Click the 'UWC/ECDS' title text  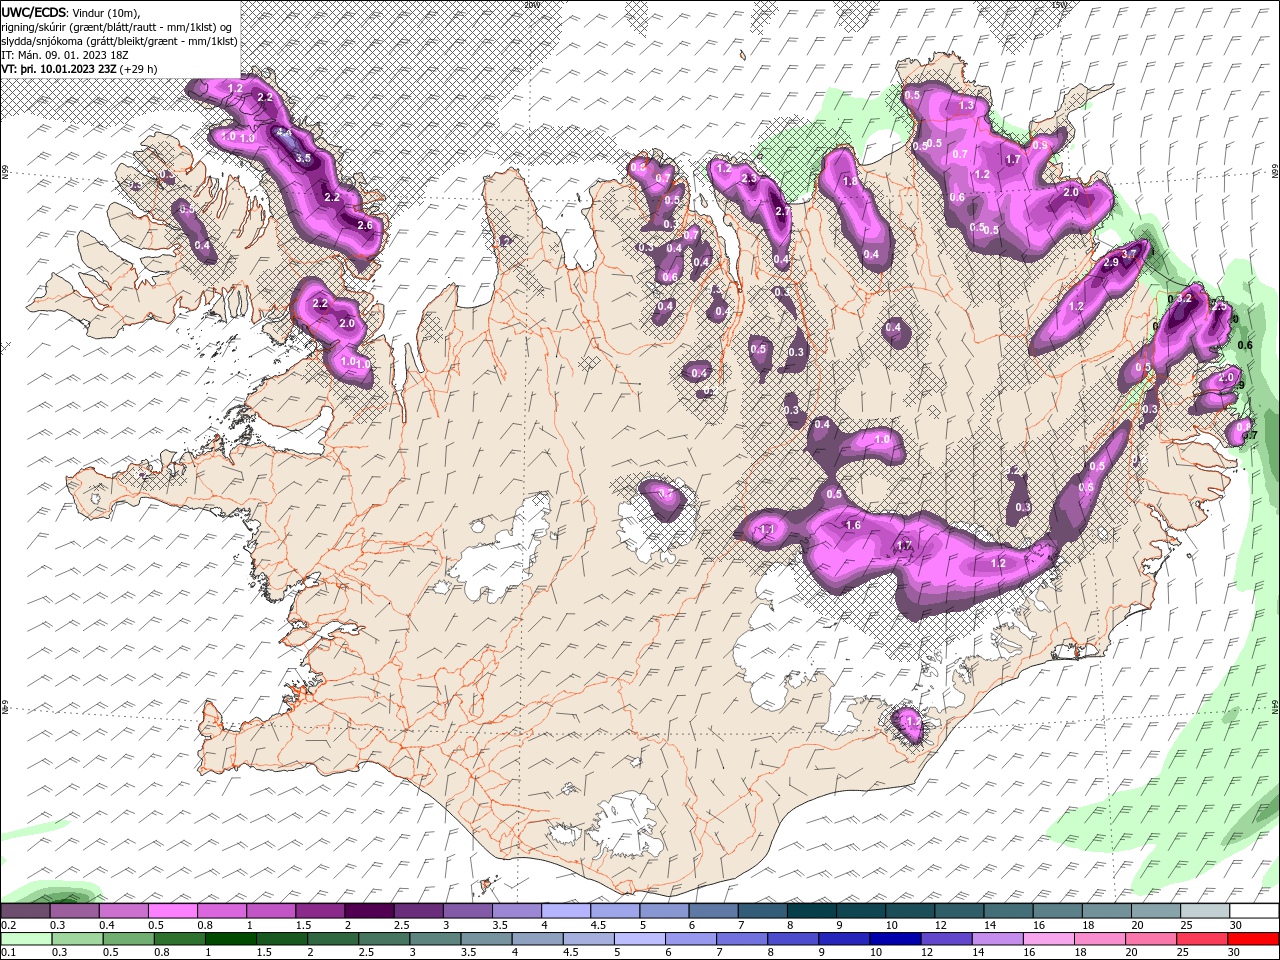coord(32,12)
